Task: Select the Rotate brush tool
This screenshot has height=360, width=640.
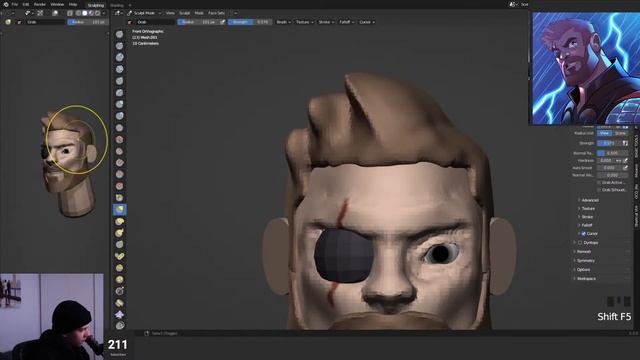Action: pos(120,280)
